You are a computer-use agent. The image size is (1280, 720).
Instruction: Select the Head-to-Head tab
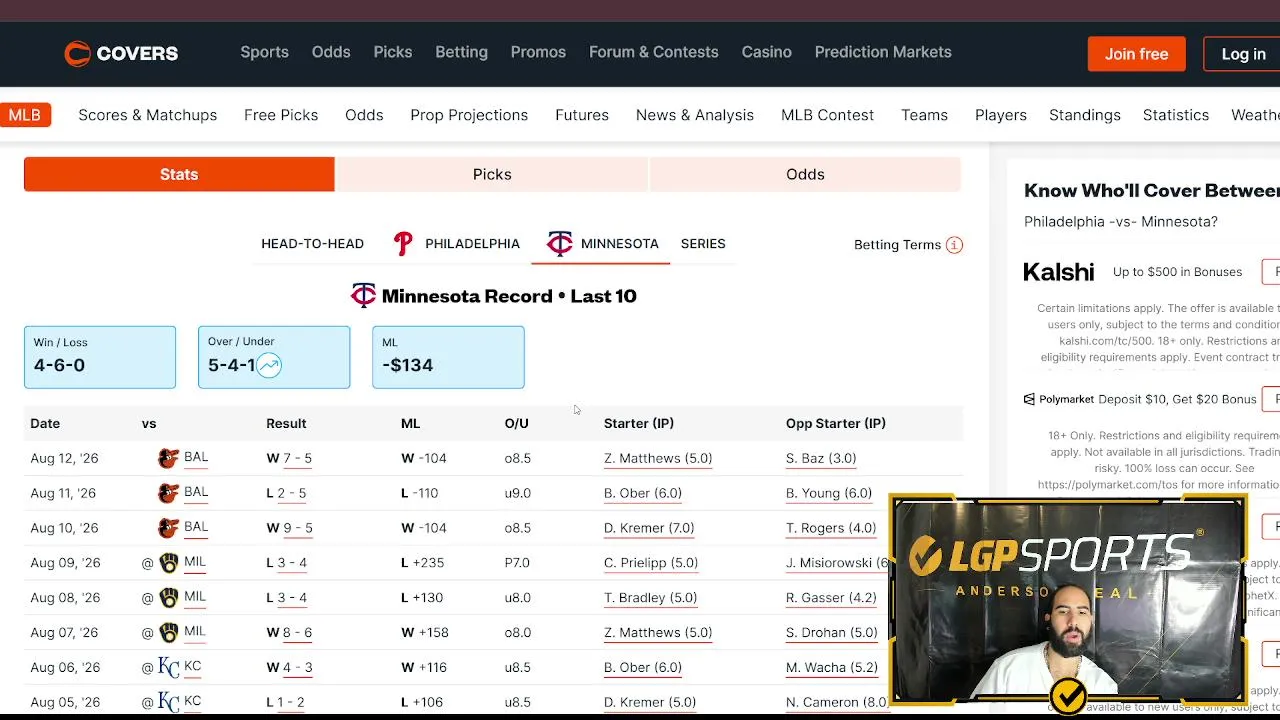[312, 244]
